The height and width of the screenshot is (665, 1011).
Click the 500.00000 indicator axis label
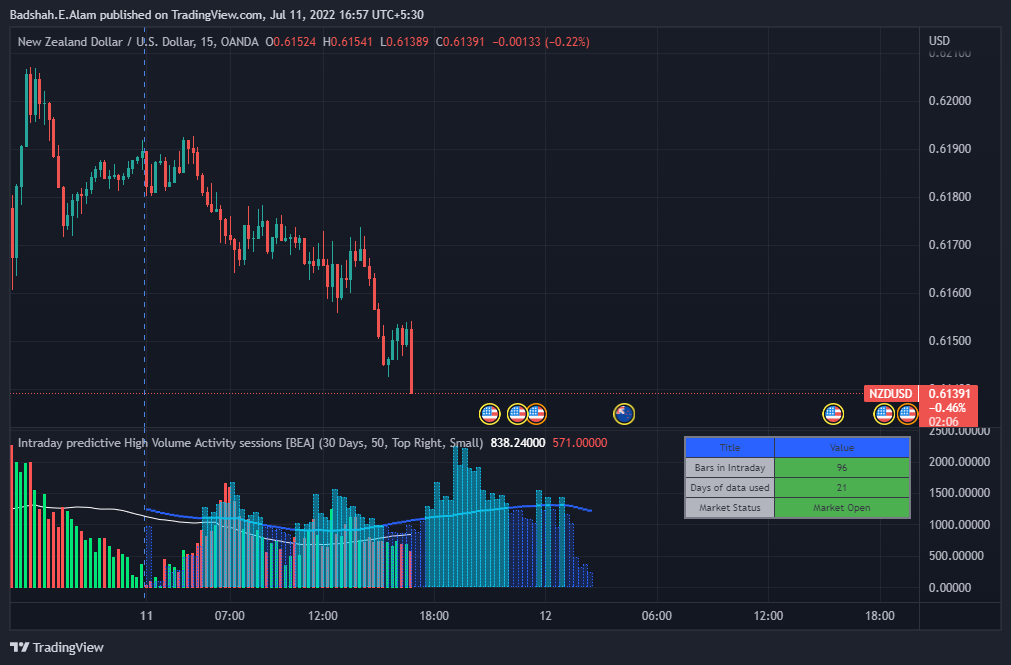coord(956,556)
